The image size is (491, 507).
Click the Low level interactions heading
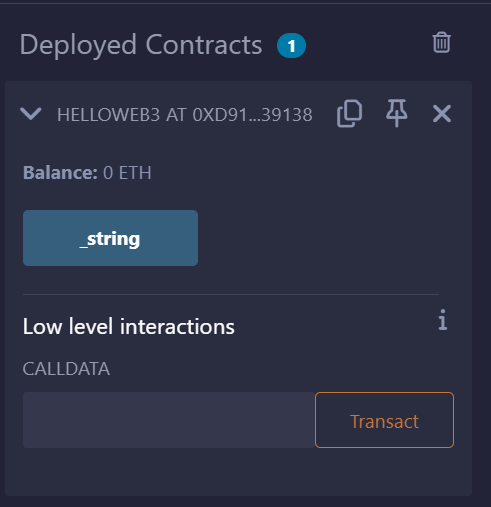click(129, 326)
